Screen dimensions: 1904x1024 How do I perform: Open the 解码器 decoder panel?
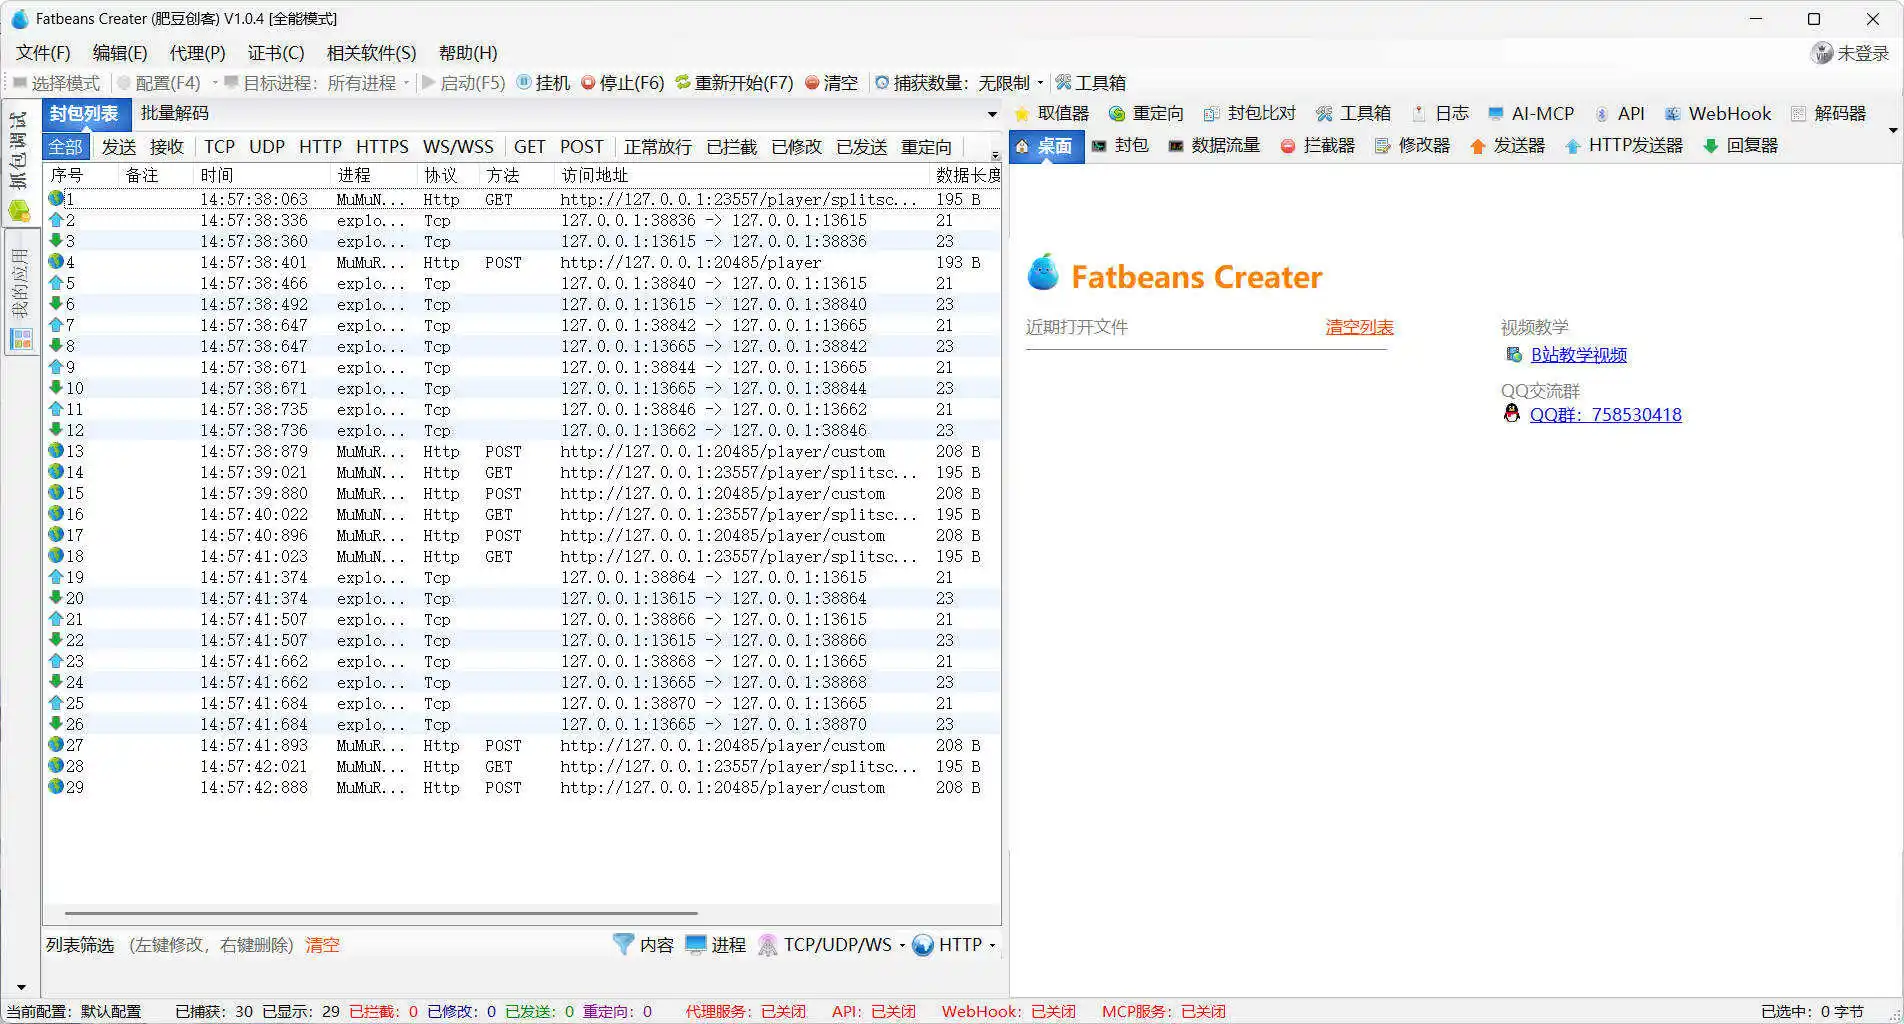pyautogui.click(x=1829, y=114)
